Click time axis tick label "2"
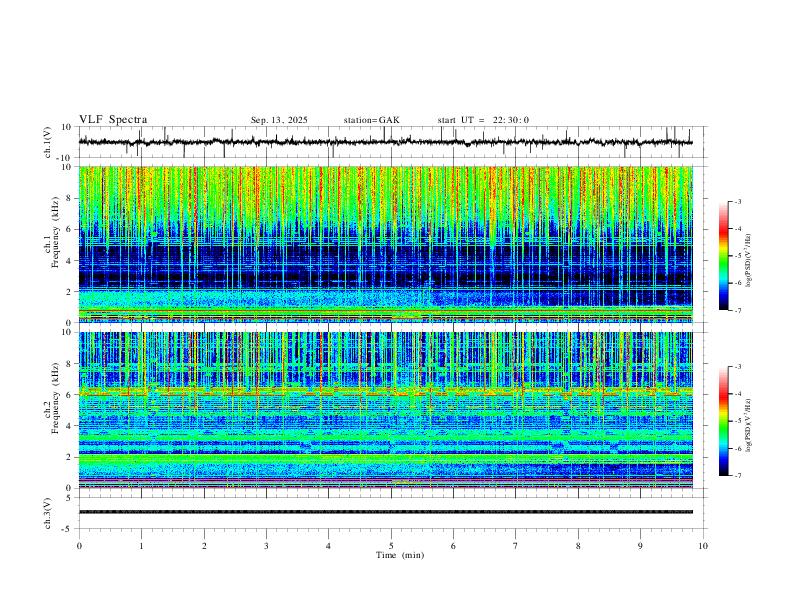 coord(204,546)
